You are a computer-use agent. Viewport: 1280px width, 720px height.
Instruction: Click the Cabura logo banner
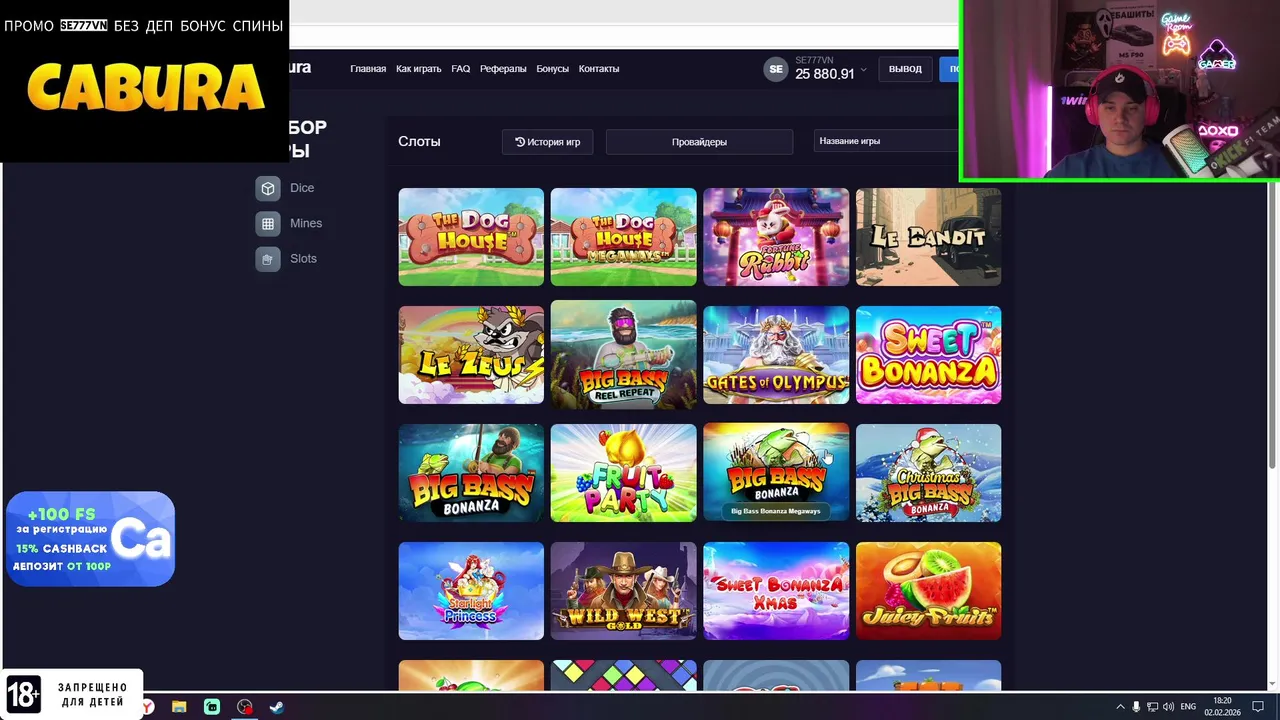click(145, 87)
